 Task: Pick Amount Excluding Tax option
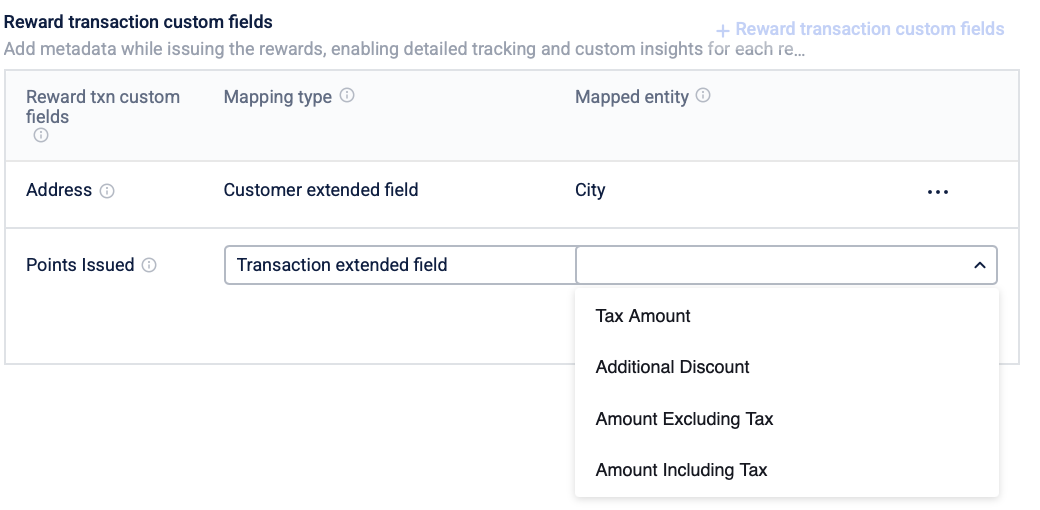pos(684,419)
